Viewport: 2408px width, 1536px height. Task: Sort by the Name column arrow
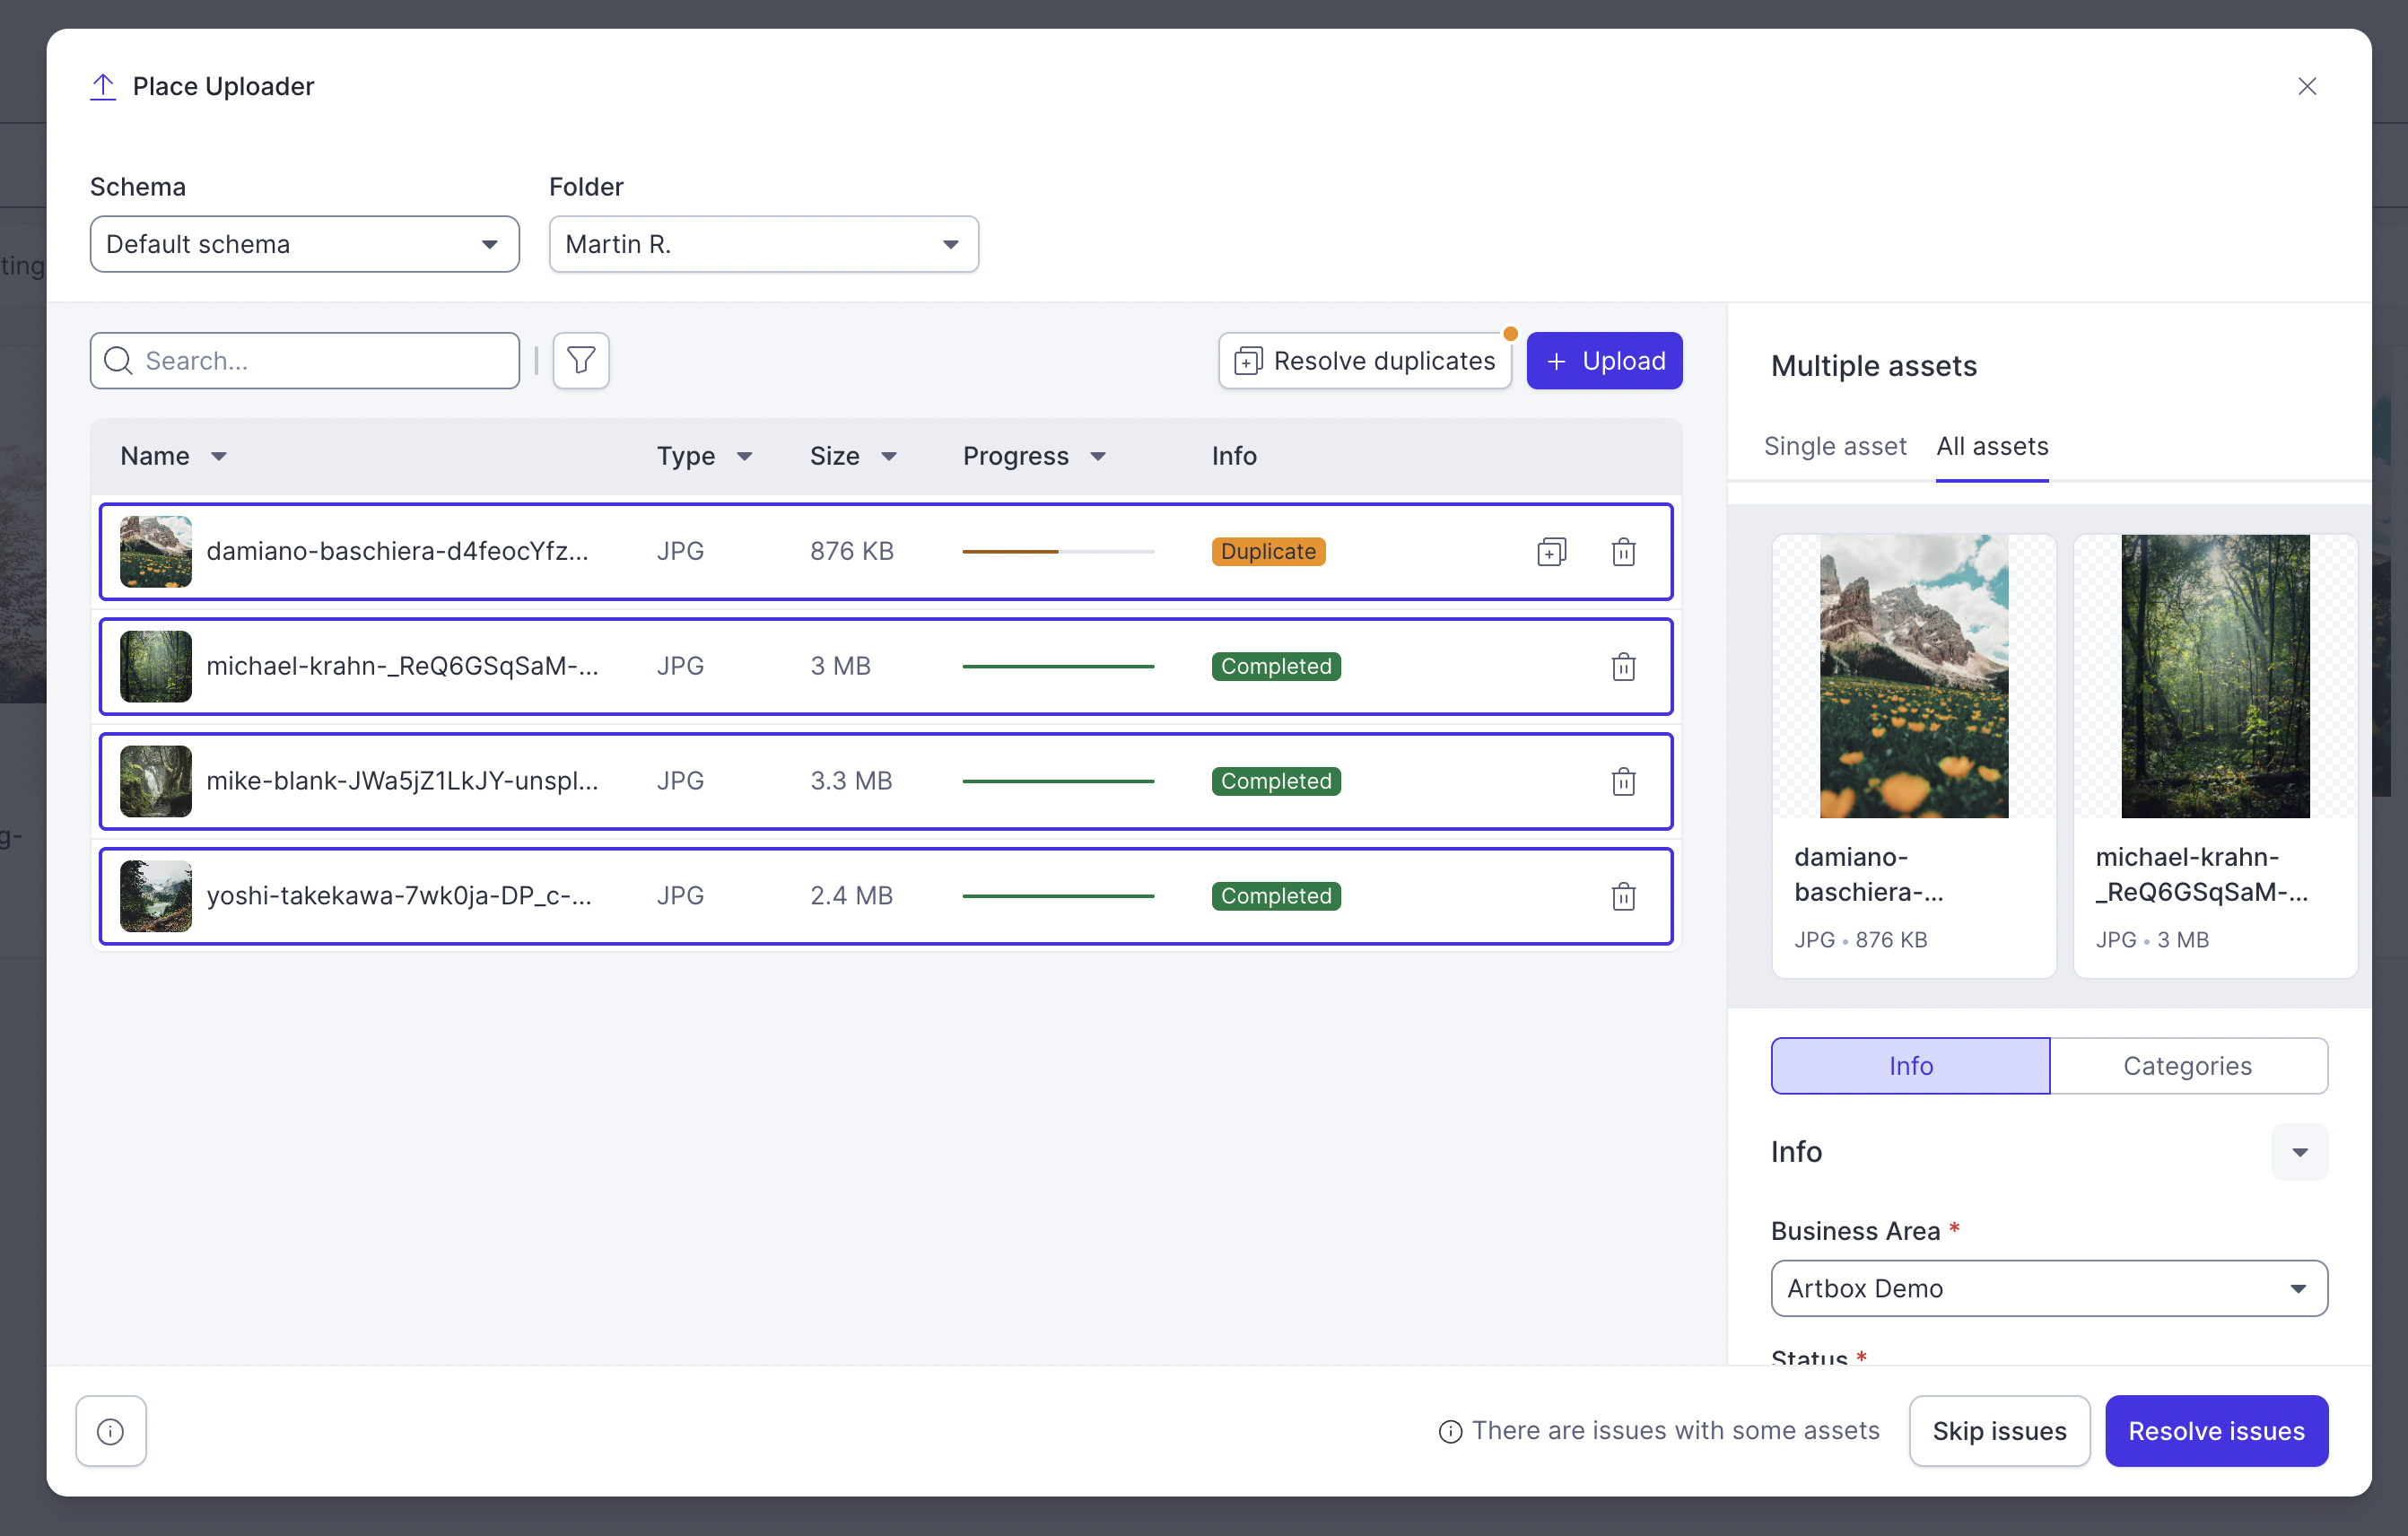219,457
